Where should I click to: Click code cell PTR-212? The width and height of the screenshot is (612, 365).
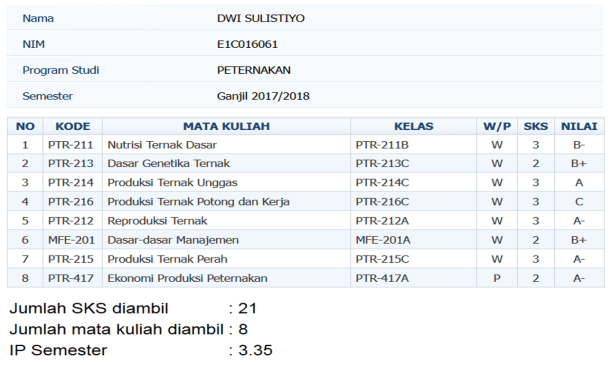(x=71, y=221)
